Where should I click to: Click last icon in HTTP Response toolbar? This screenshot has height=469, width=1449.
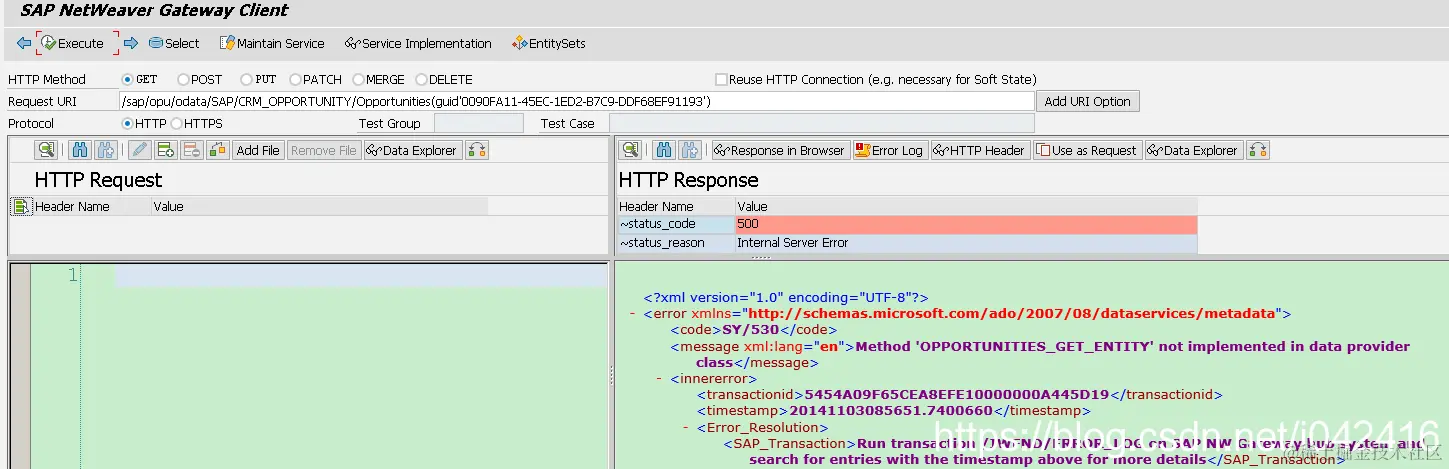coord(1259,150)
